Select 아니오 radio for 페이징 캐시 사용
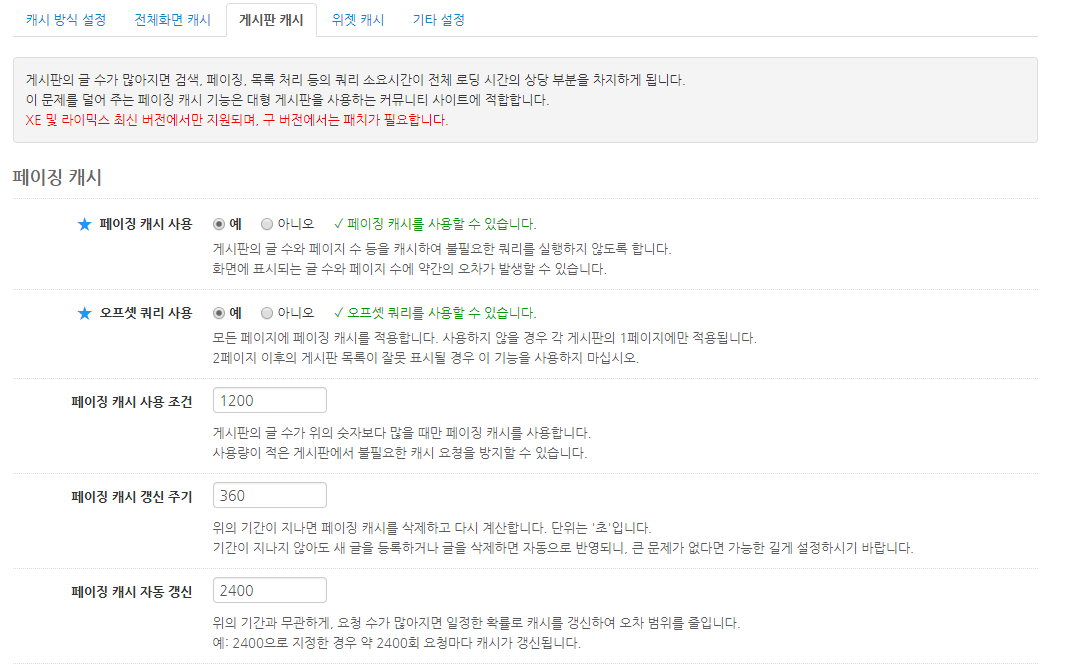Viewport: 1083px width, 668px height. pyautogui.click(x=266, y=224)
